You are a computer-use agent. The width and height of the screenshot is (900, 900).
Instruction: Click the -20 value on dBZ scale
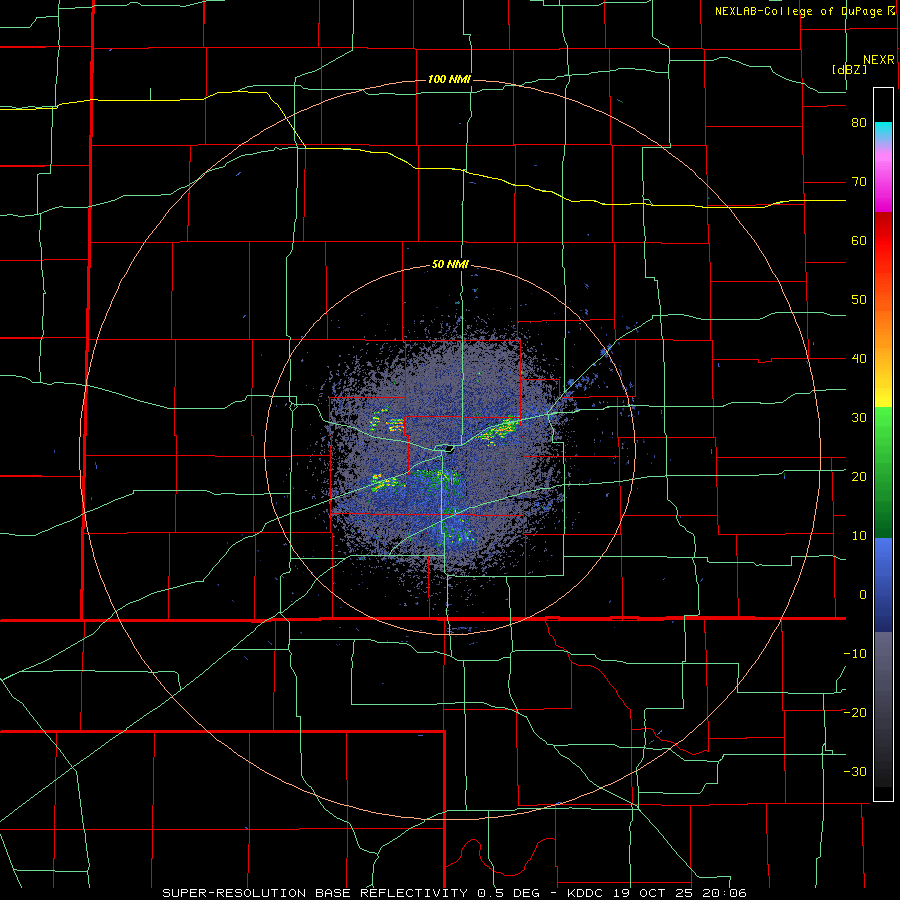(855, 713)
